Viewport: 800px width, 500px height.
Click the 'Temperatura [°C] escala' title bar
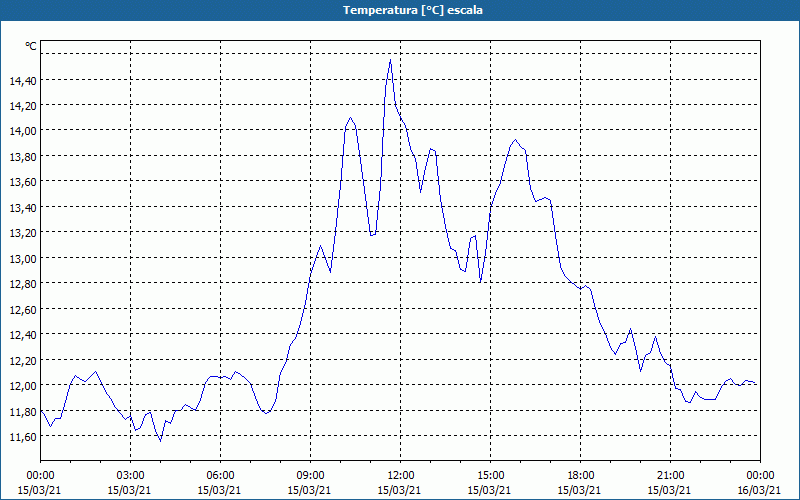400,10
